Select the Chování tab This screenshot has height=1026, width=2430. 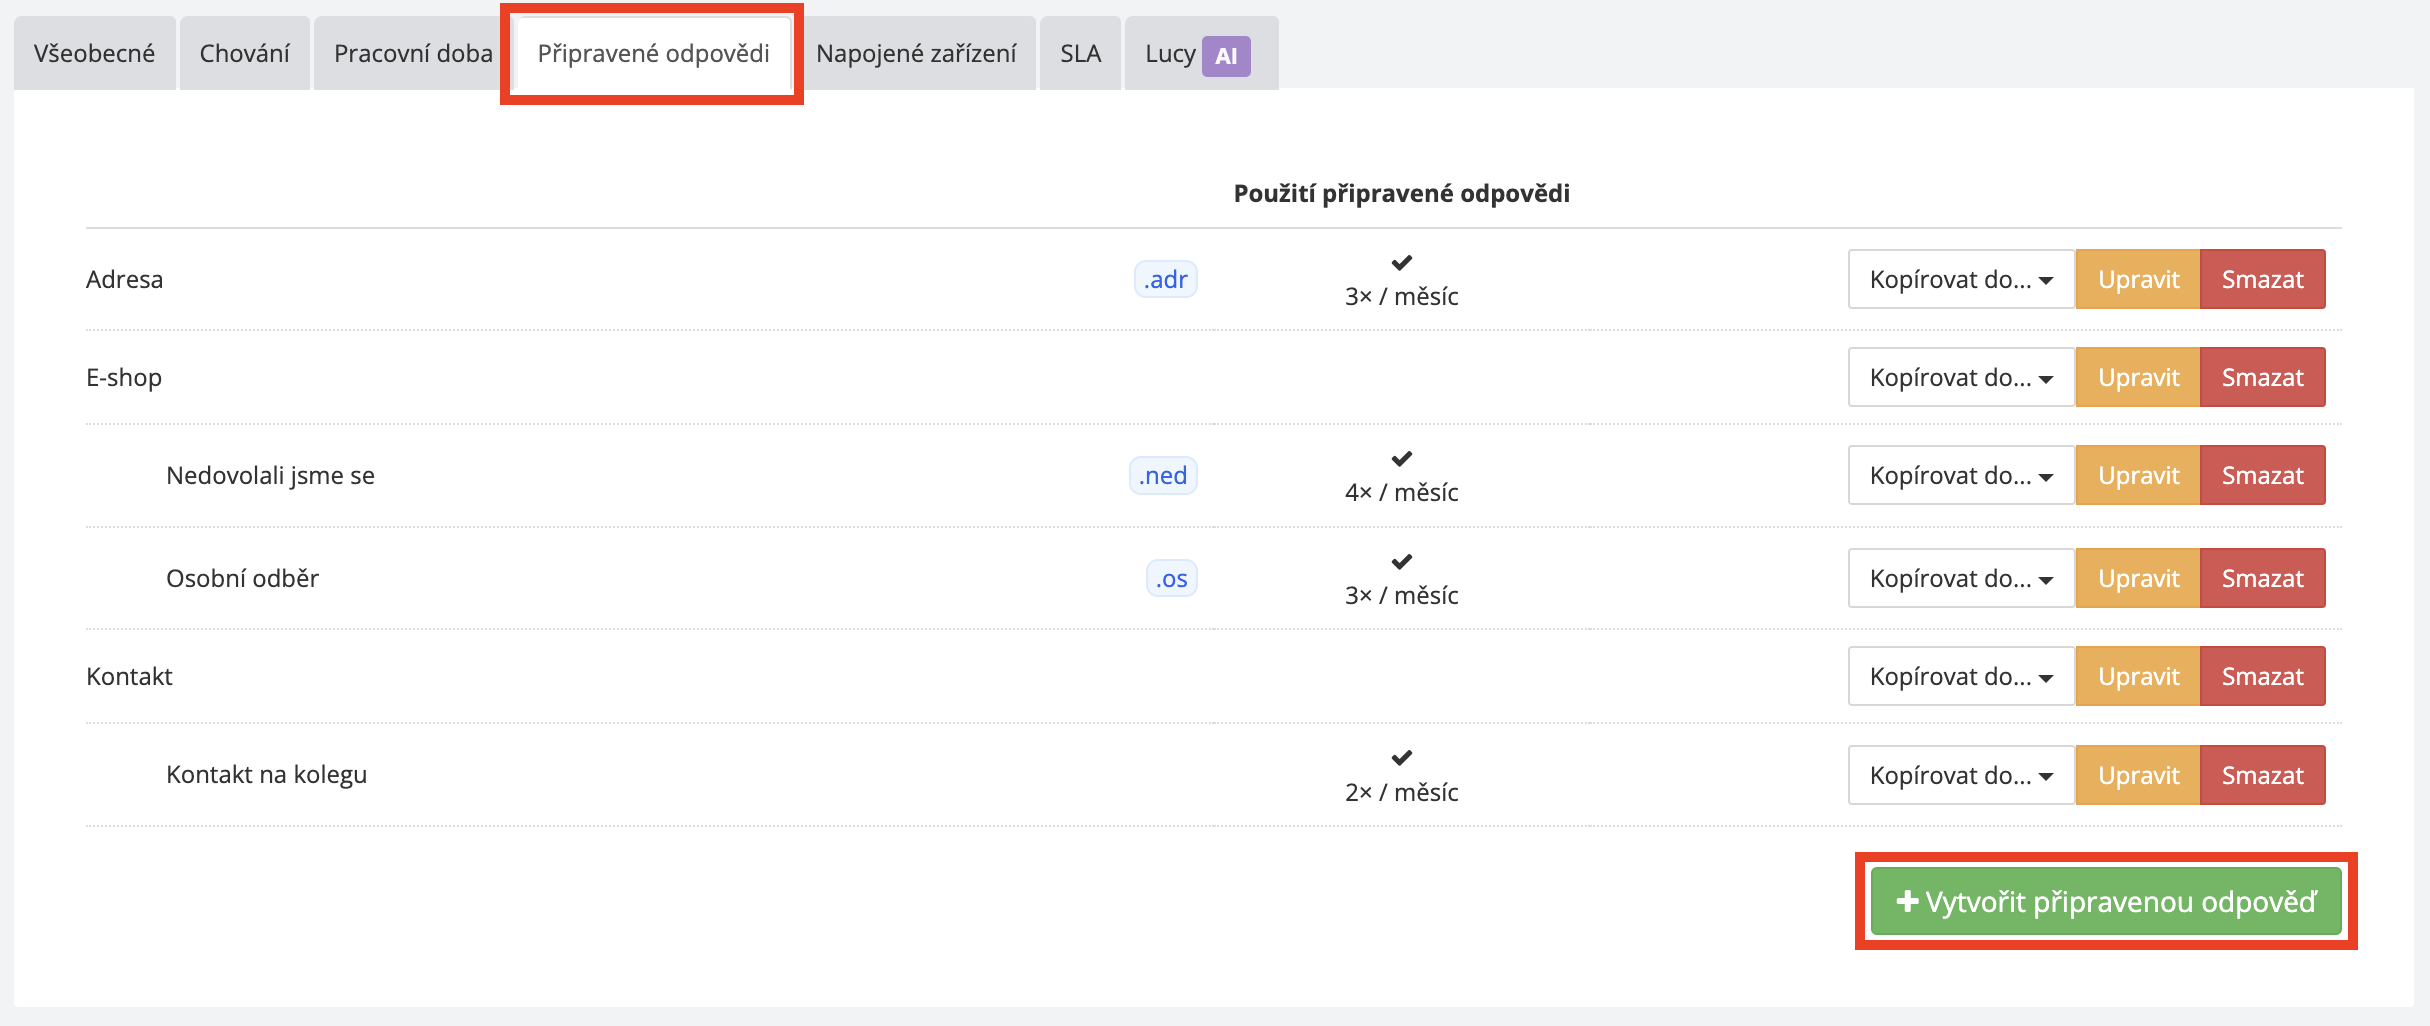244,53
